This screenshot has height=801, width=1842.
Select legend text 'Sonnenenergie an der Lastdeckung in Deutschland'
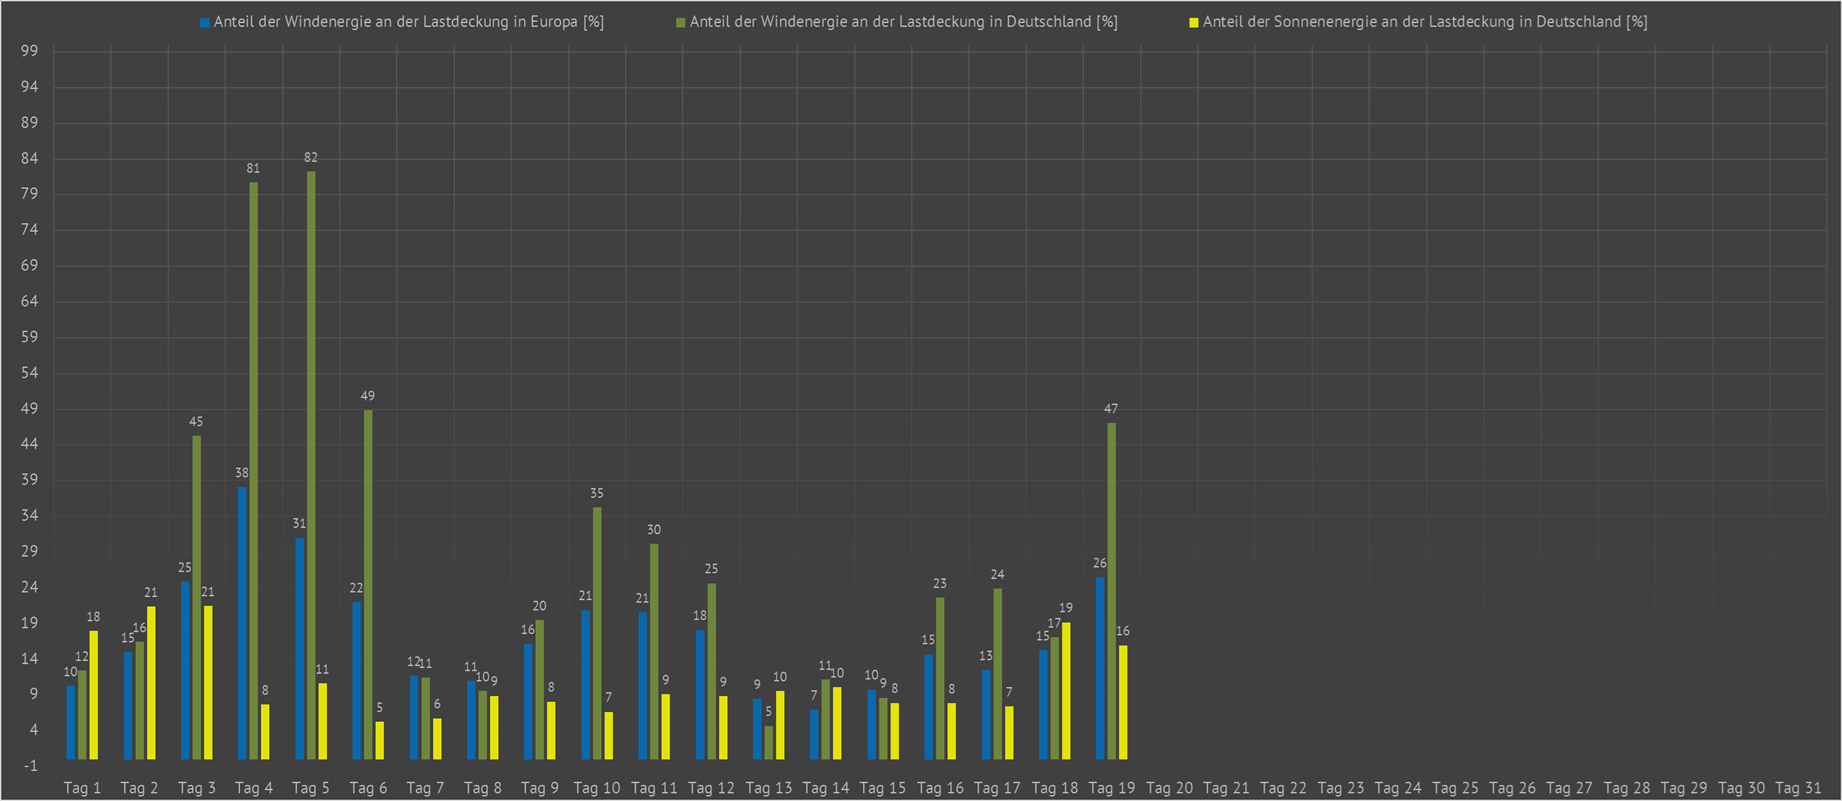click(1424, 22)
